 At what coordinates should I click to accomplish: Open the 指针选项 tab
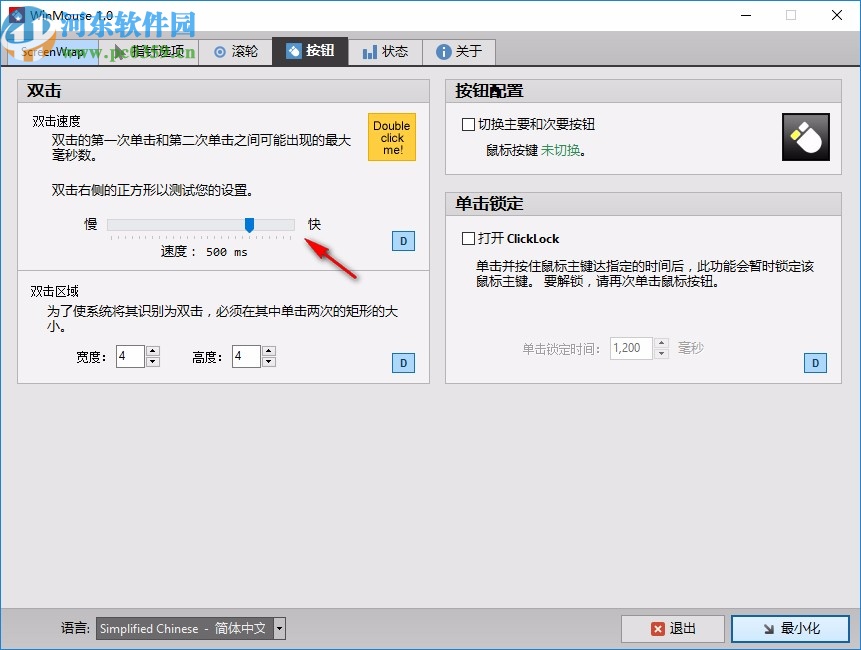pos(149,52)
